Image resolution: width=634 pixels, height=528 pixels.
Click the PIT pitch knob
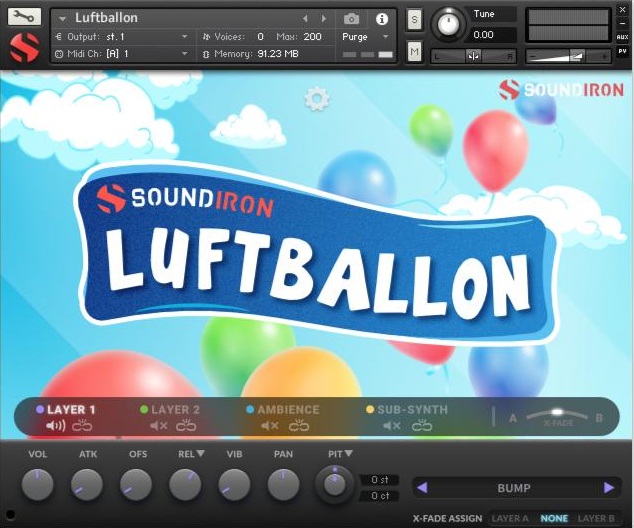tap(335, 484)
